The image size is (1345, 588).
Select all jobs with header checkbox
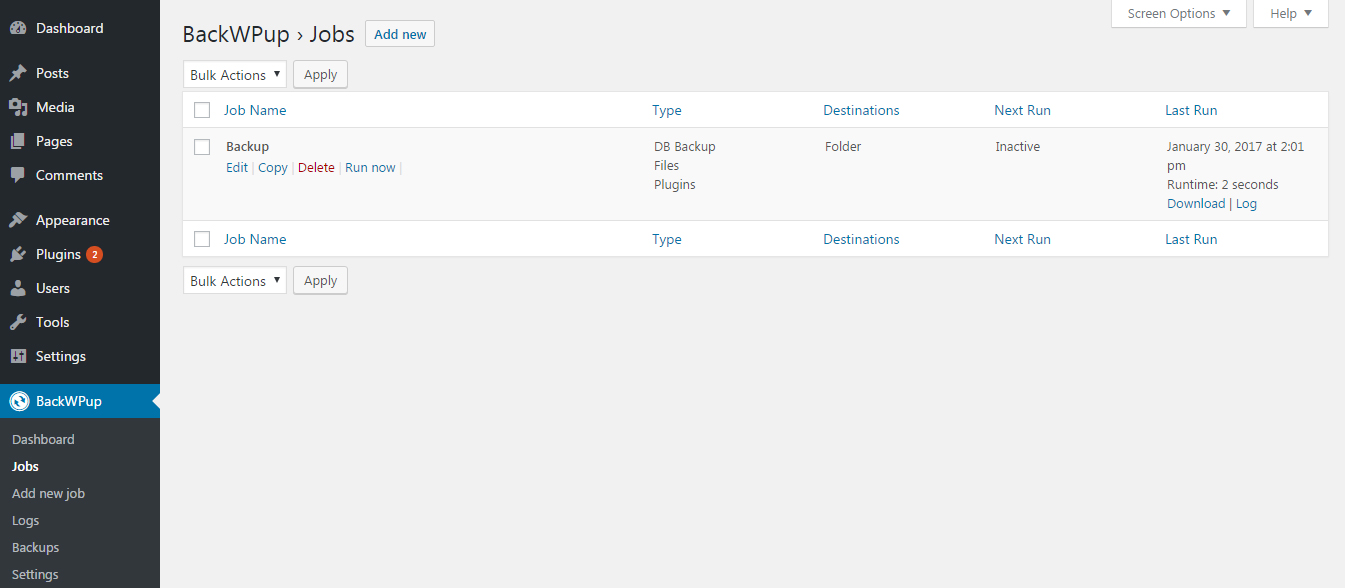(x=202, y=110)
